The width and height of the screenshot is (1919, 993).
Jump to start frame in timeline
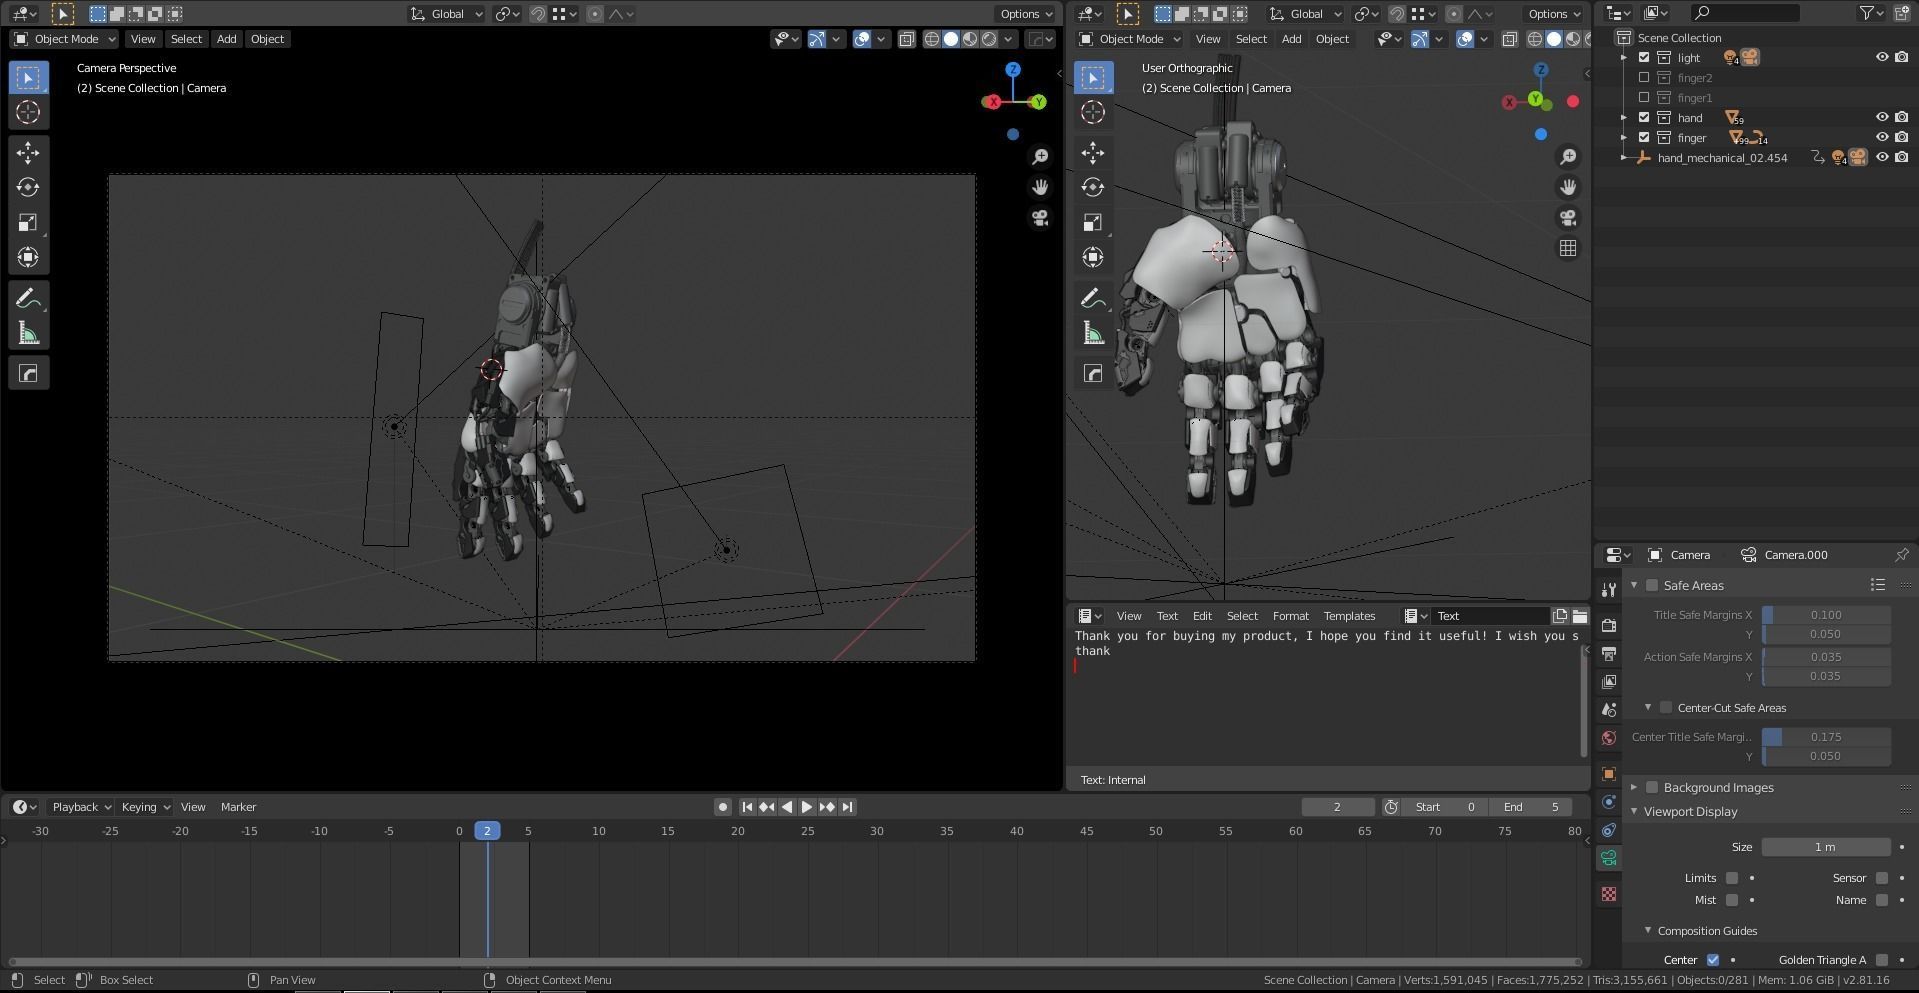point(746,807)
